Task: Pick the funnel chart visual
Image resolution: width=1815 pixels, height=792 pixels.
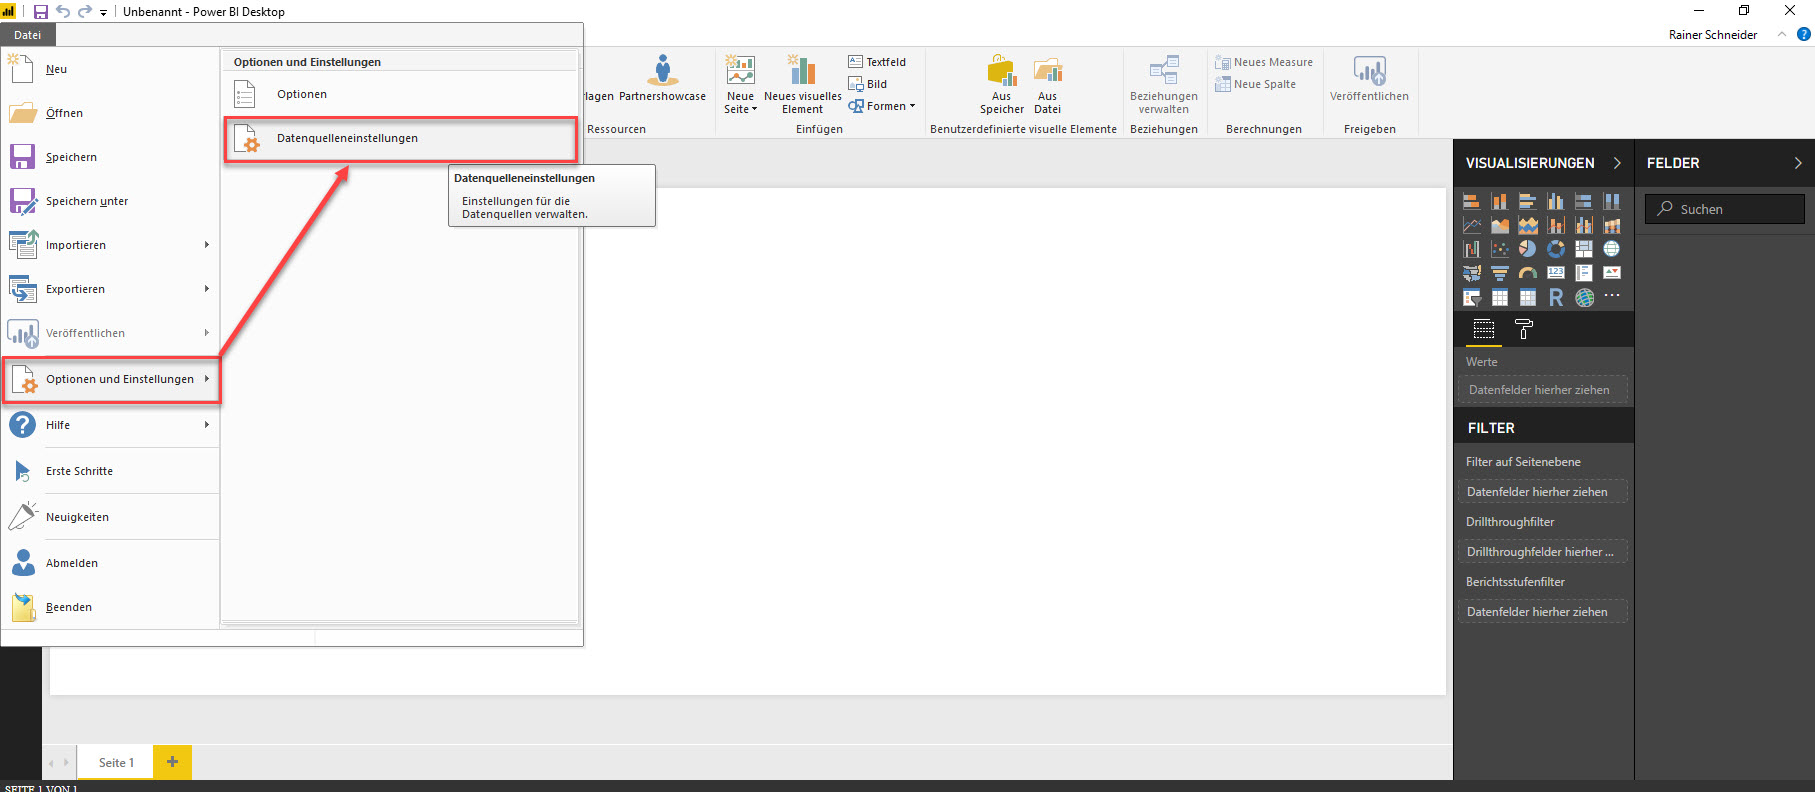Action: point(1499,273)
